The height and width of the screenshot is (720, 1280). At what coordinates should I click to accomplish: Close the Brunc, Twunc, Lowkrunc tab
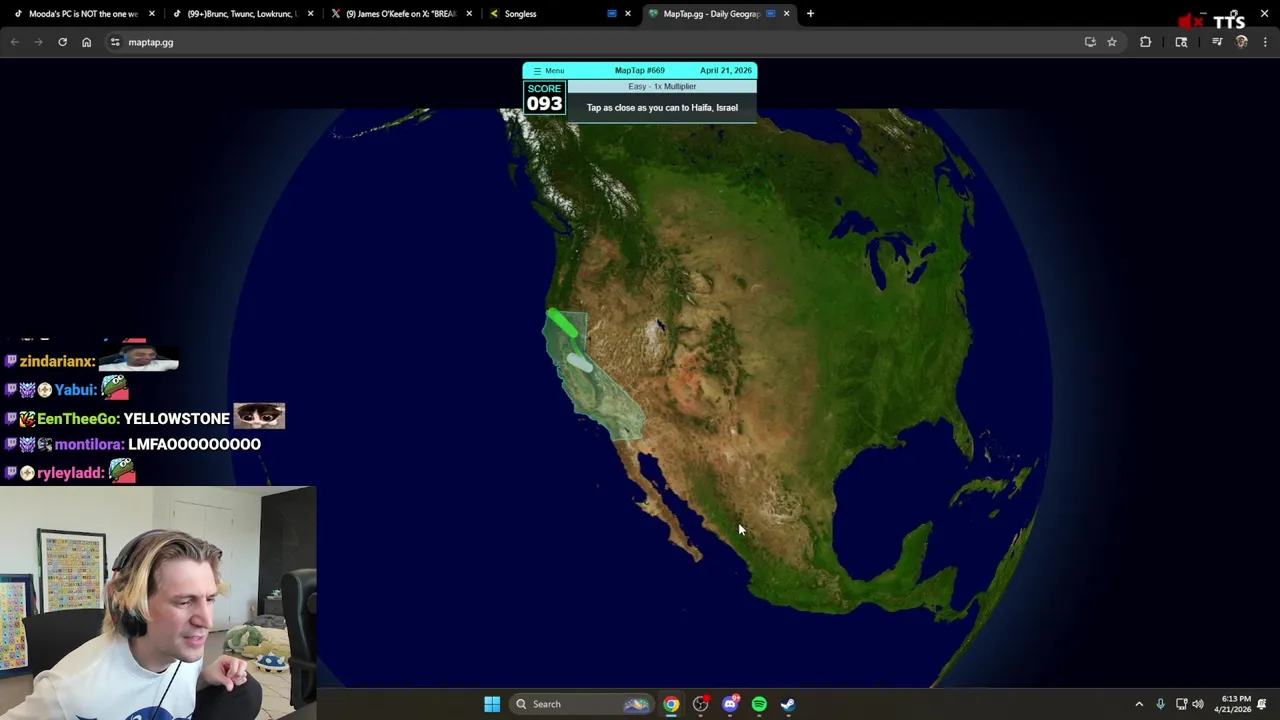tap(310, 14)
